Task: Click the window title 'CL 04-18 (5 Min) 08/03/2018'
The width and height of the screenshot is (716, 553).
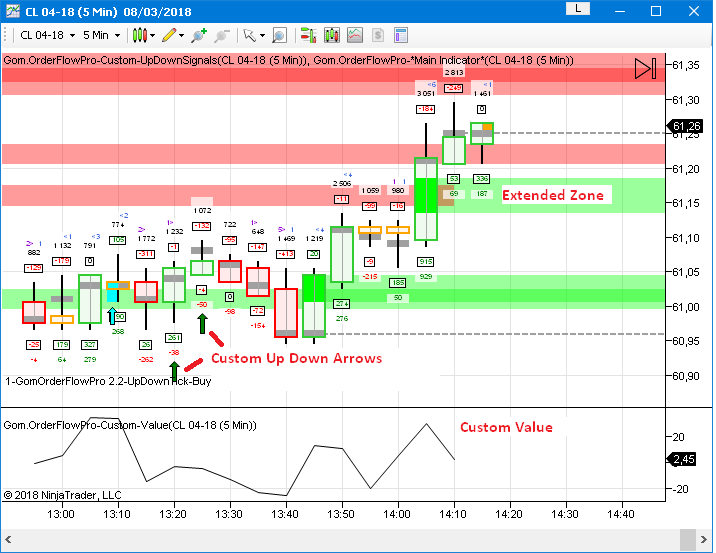Action: pyautogui.click(x=108, y=12)
